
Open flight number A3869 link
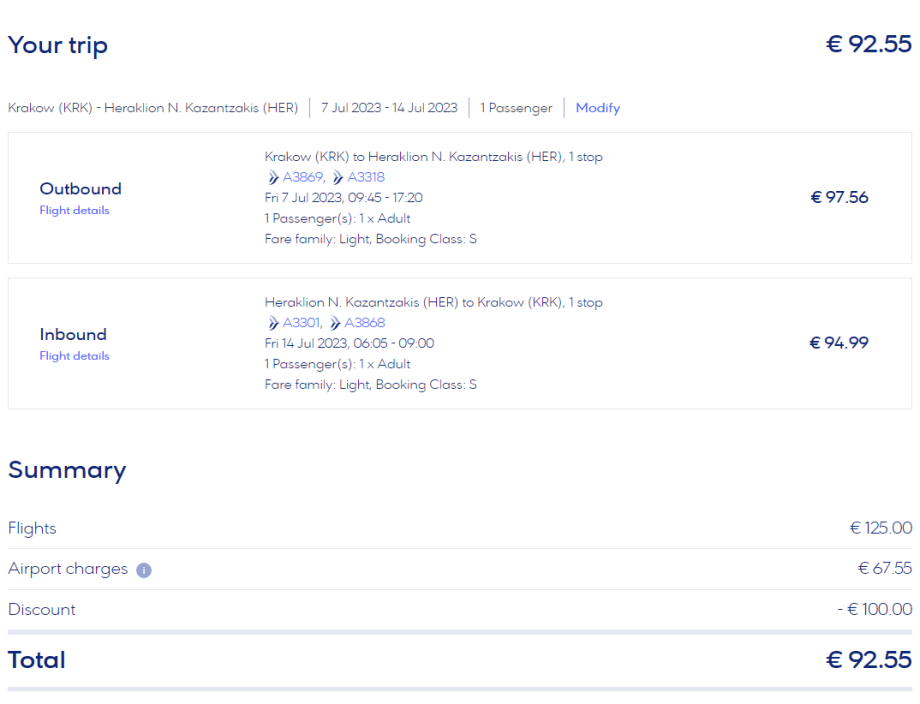(304, 178)
